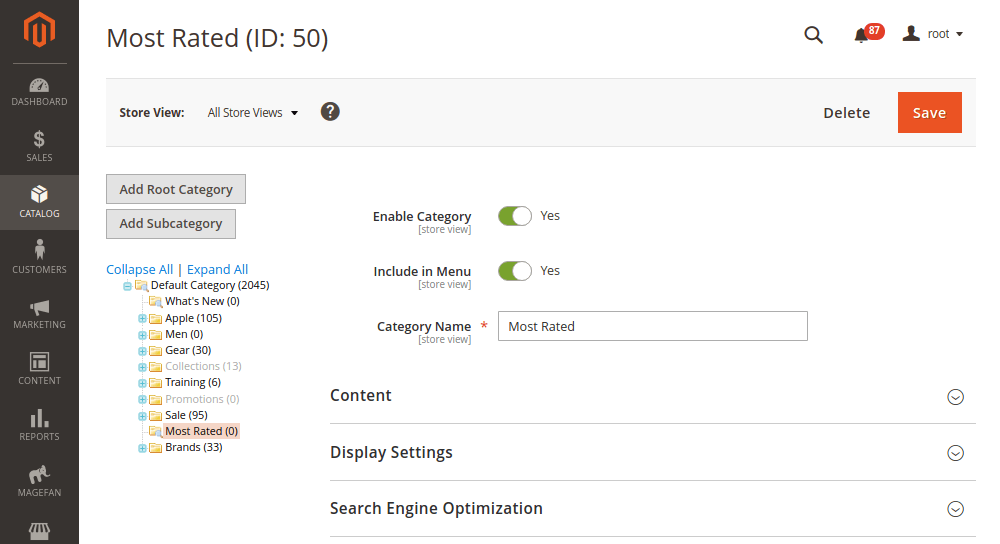Open notifications bell with 87 badge

coord(861,35)
